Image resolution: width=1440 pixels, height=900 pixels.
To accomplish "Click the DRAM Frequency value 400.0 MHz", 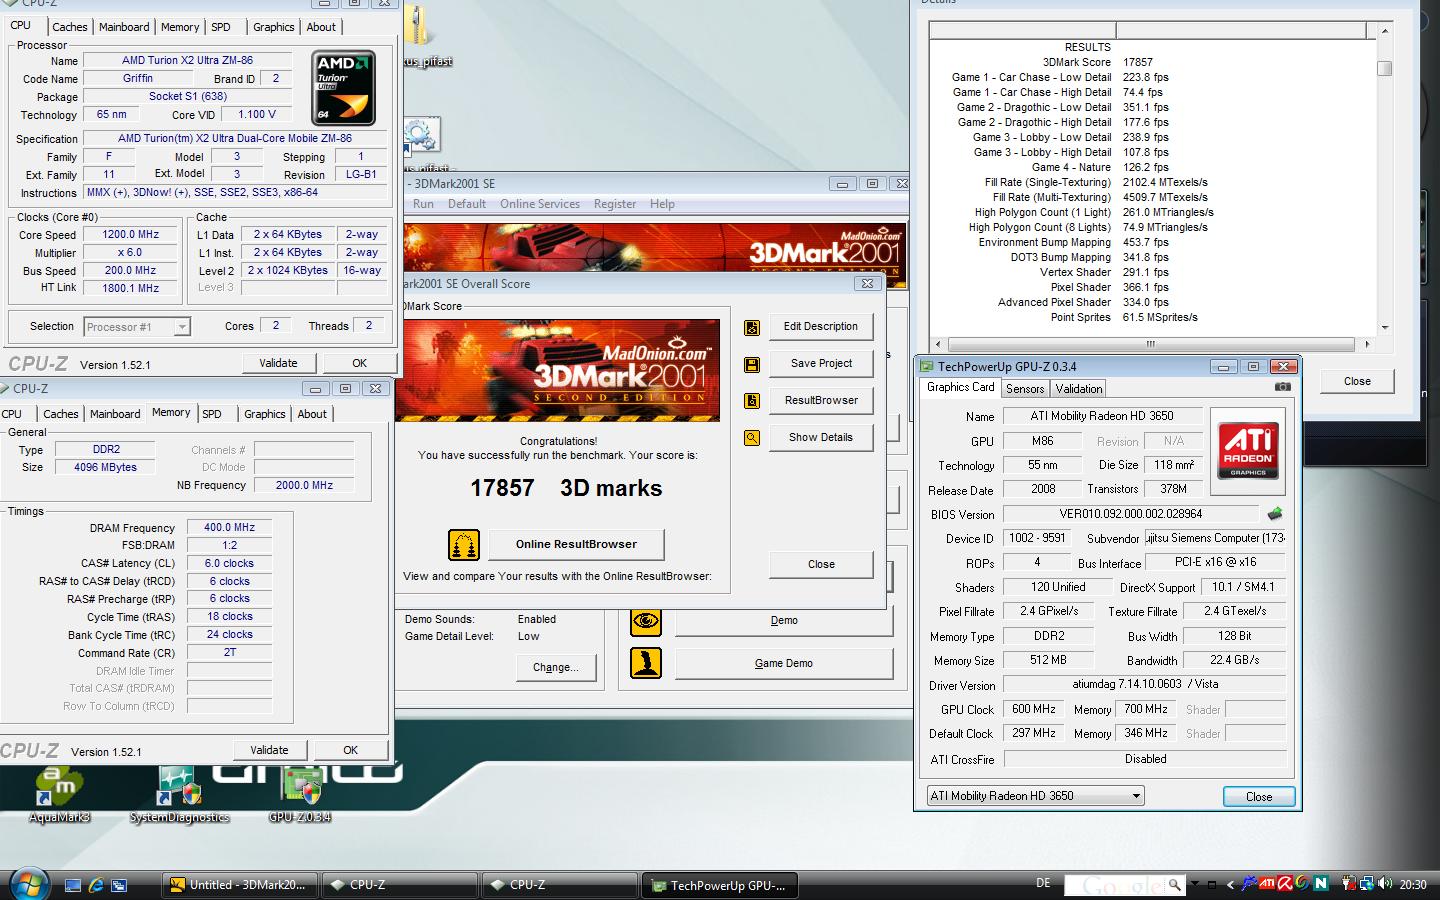I will [229, 528].
